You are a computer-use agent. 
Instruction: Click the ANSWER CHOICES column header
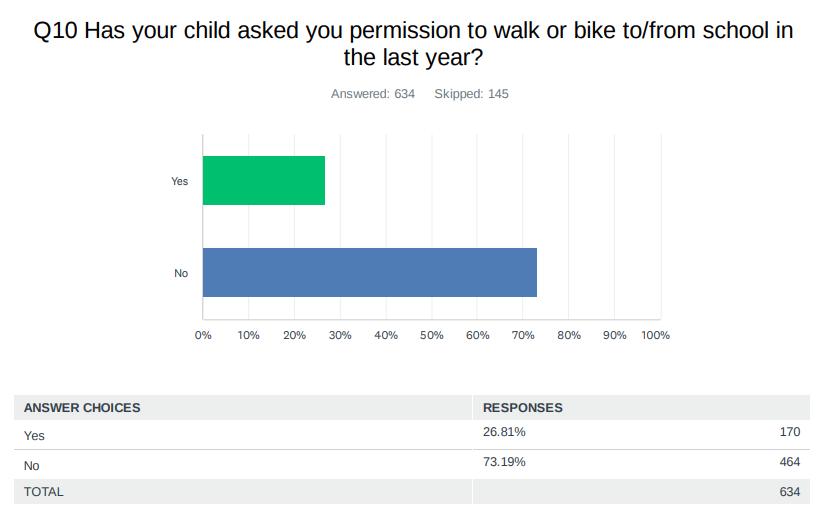(82, 408)
